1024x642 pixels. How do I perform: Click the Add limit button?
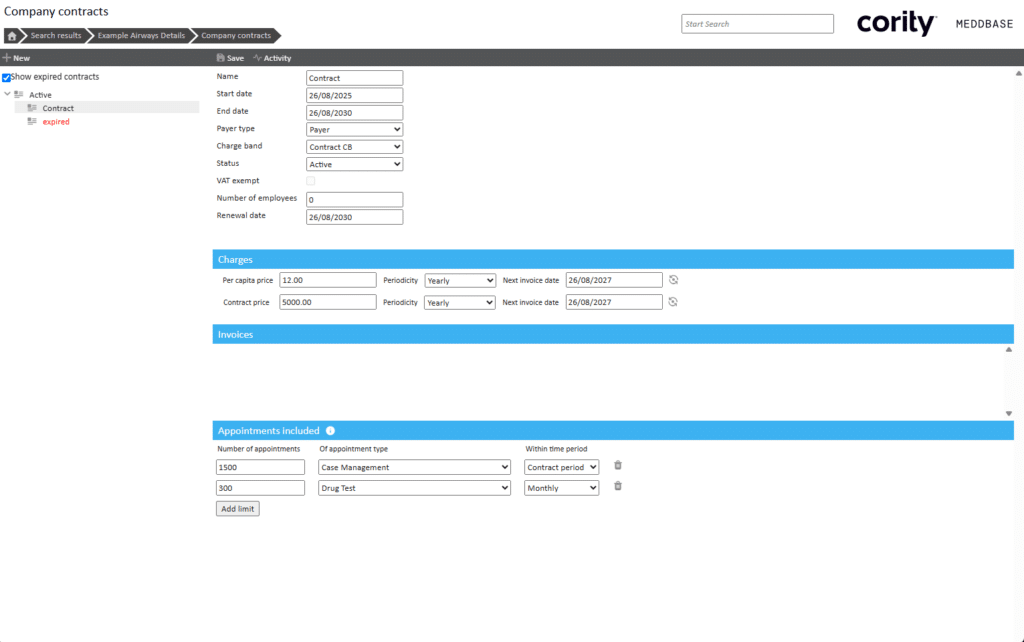pyautogui.click(x=238, y=509)
